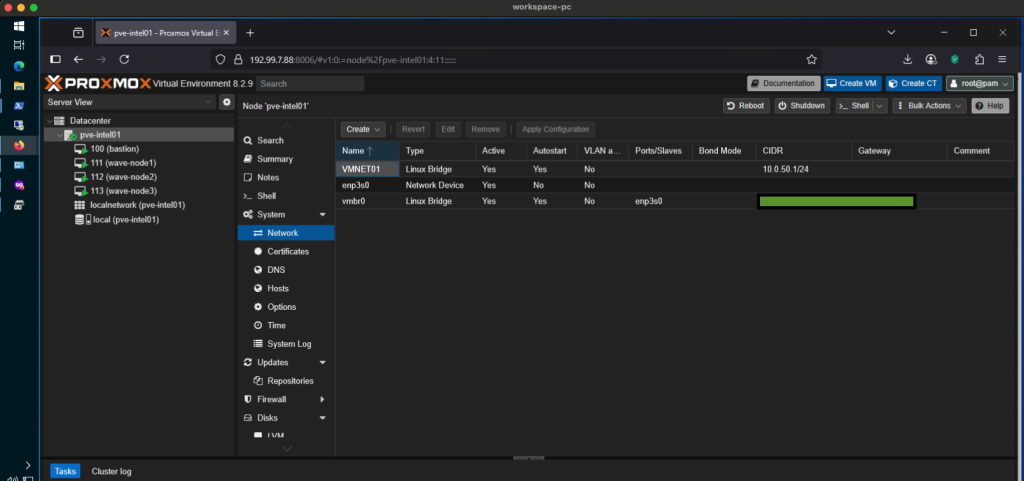This screenshot has width=1024, height=481.
Task: Open the Notes section
Action: 286,178
